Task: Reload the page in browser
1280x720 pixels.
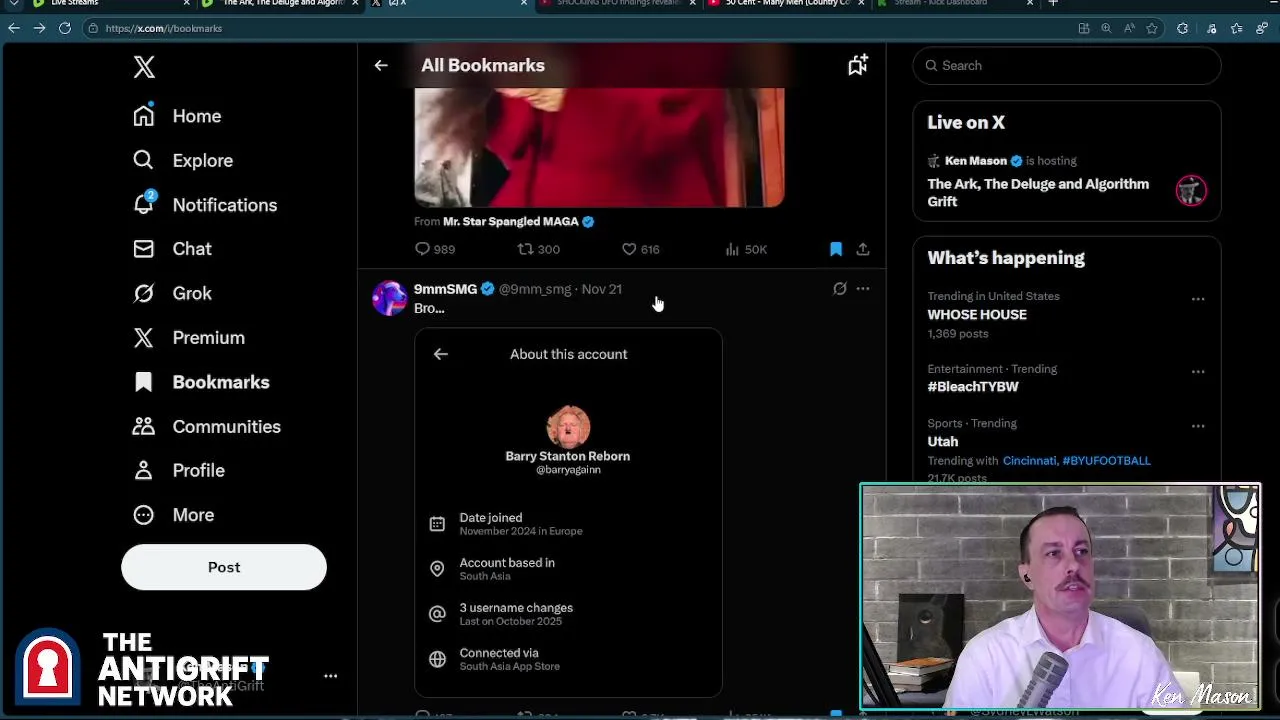Action: click(65, 28)
